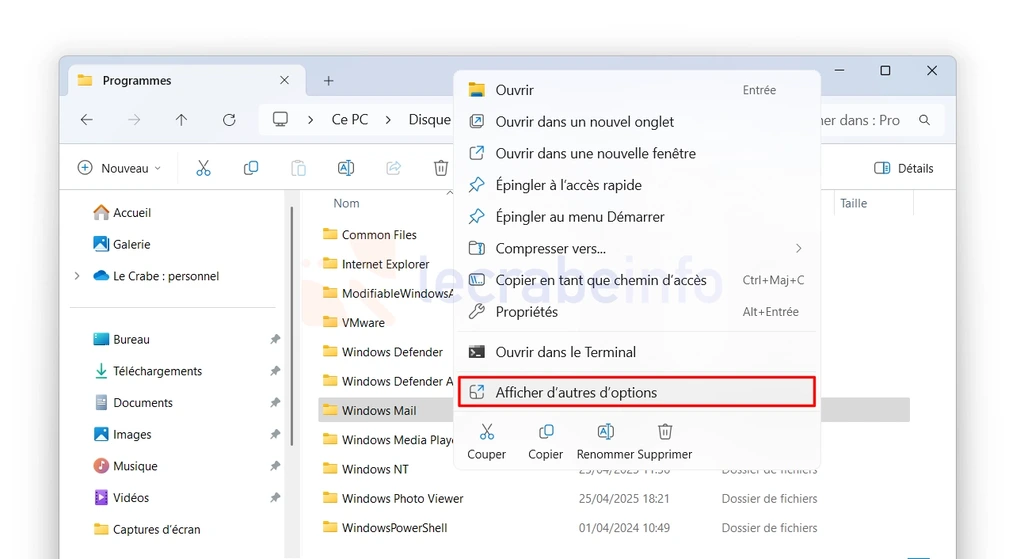
Task: Click Renommer in the context menu
Action: tap(605, 442)
